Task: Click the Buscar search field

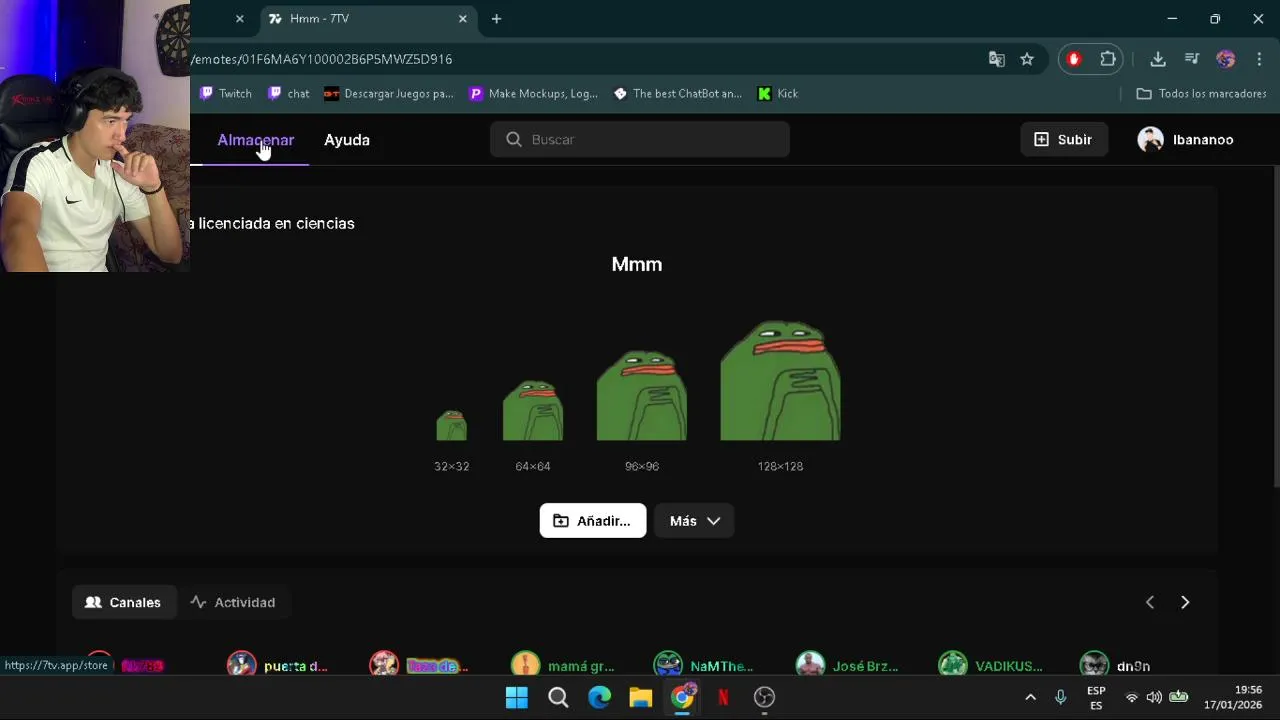Action: [x=640, y=139]
